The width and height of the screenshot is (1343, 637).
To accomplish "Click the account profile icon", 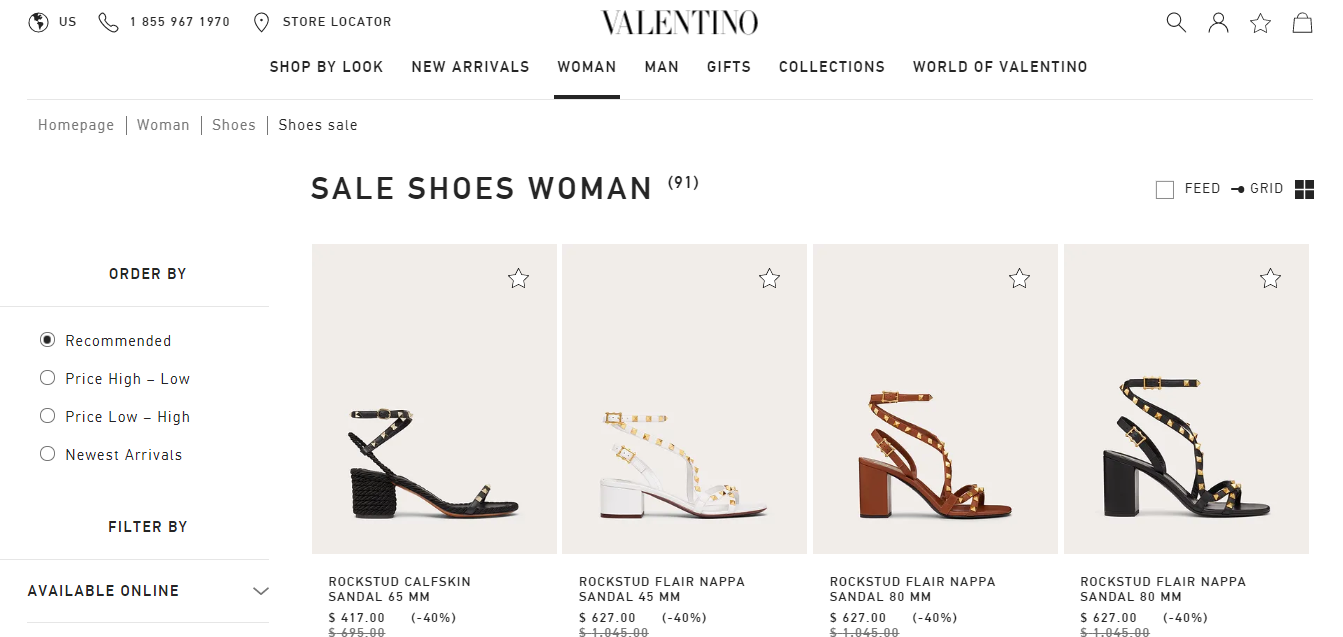I will [1218, 22].
